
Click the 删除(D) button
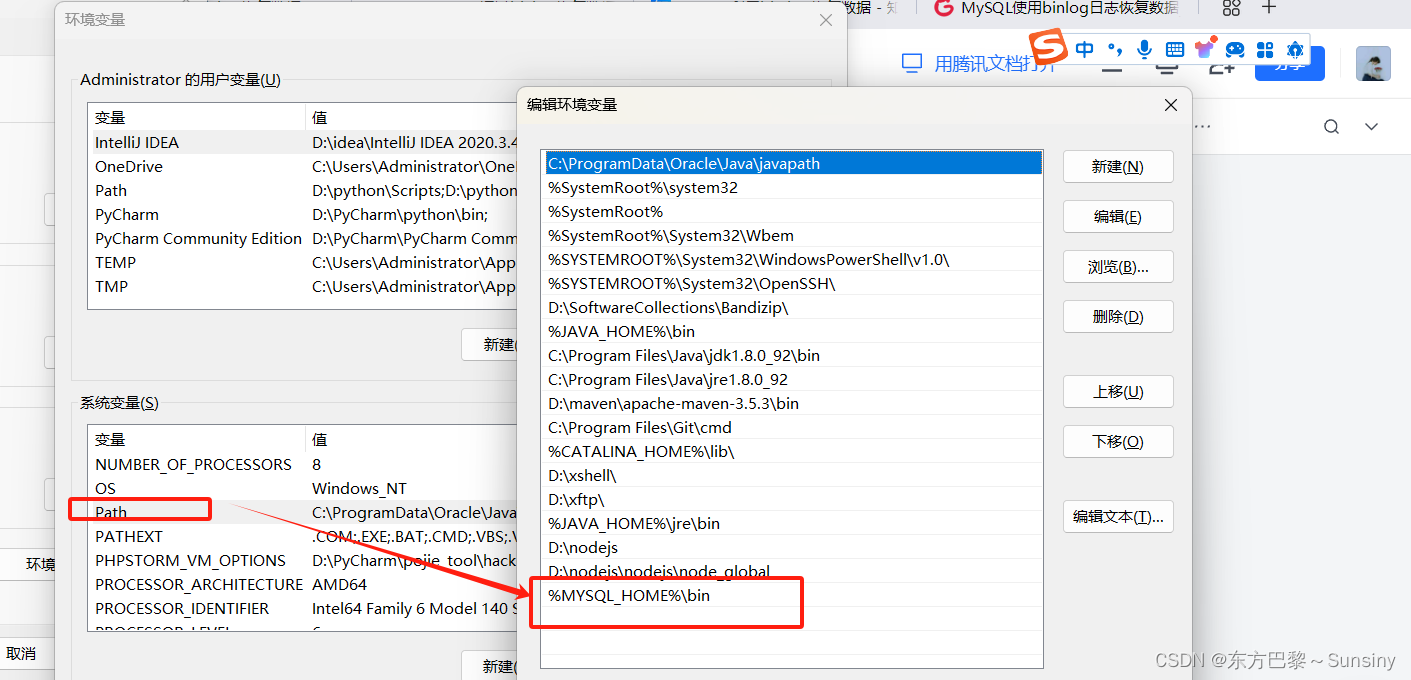(x=1118, y=317)
